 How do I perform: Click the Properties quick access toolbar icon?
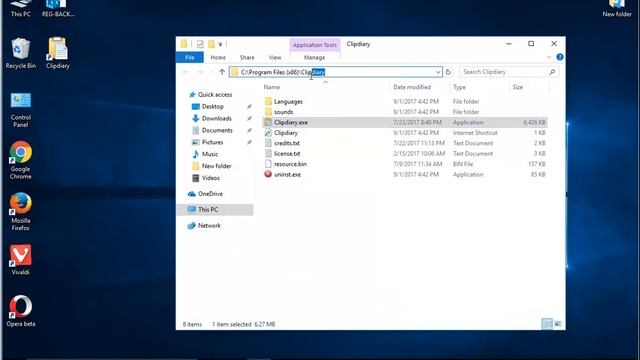click(x=200, y=44)
